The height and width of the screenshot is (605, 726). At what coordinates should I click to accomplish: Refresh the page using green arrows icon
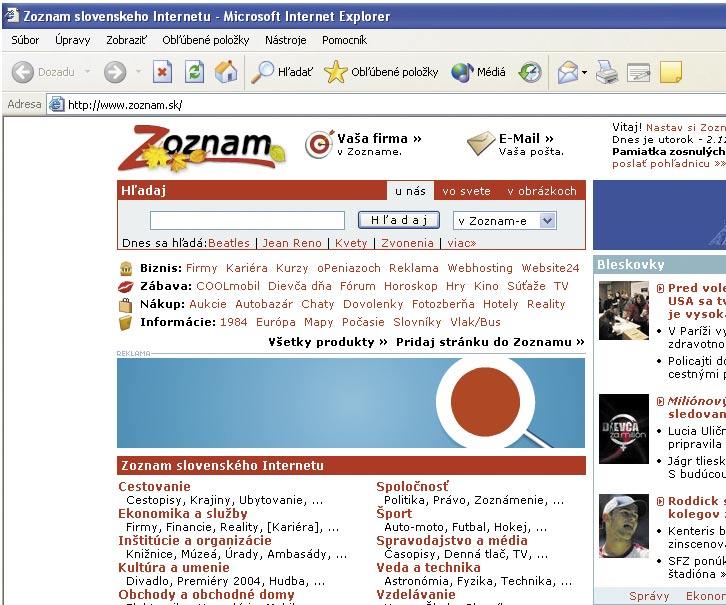(x=194, y=72)
